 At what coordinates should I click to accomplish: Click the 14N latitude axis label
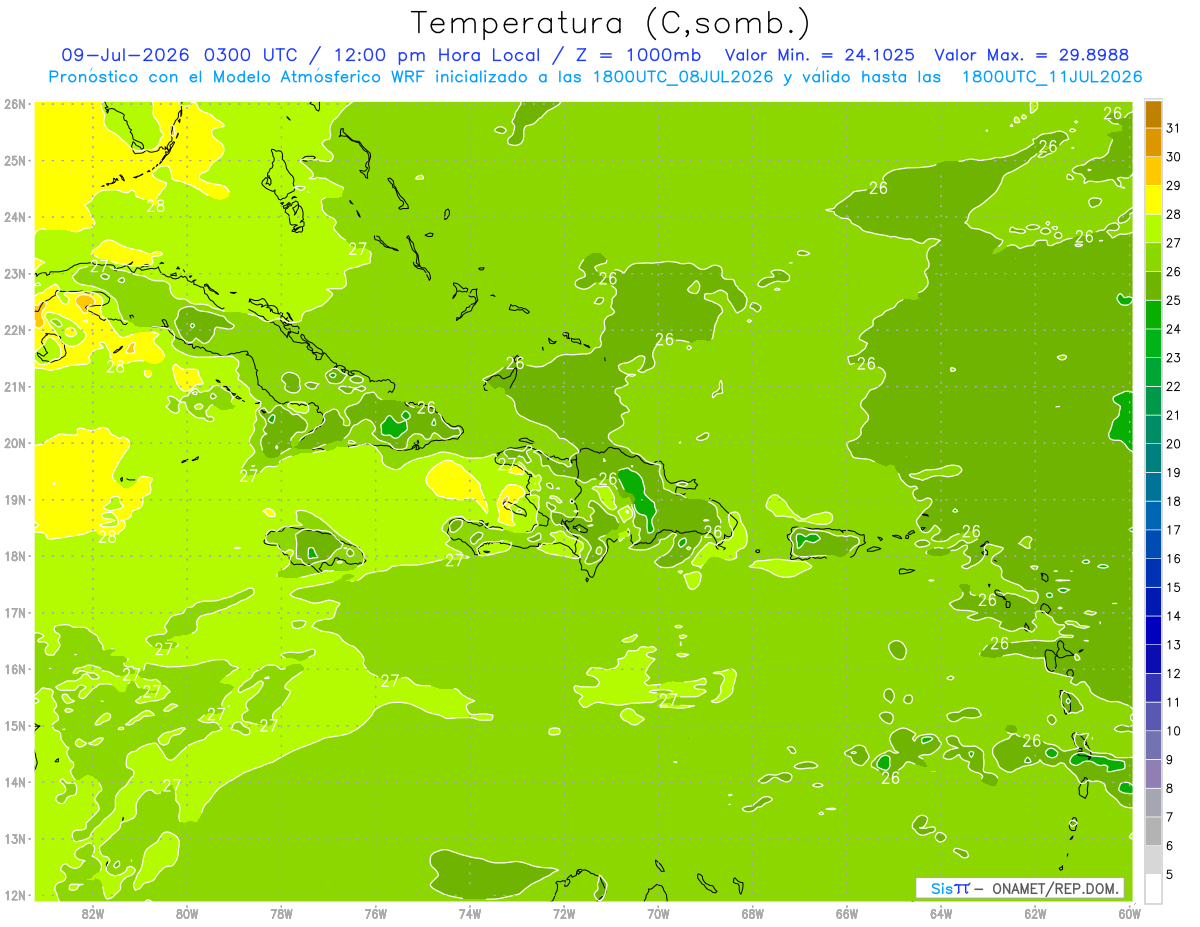(15, 782)
